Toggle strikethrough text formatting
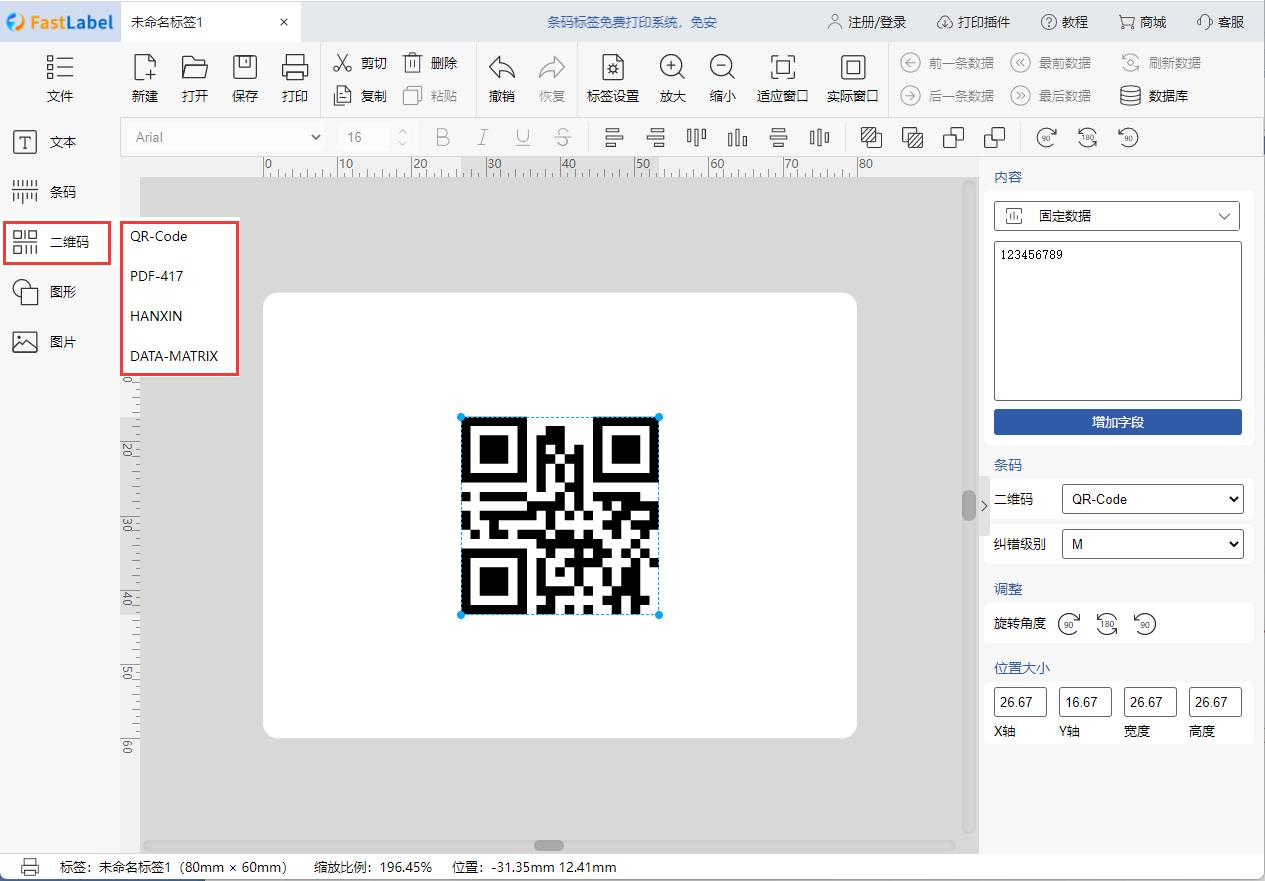Image resolution: width=1265 pixels, height=881 pixels. click(563, 137)
